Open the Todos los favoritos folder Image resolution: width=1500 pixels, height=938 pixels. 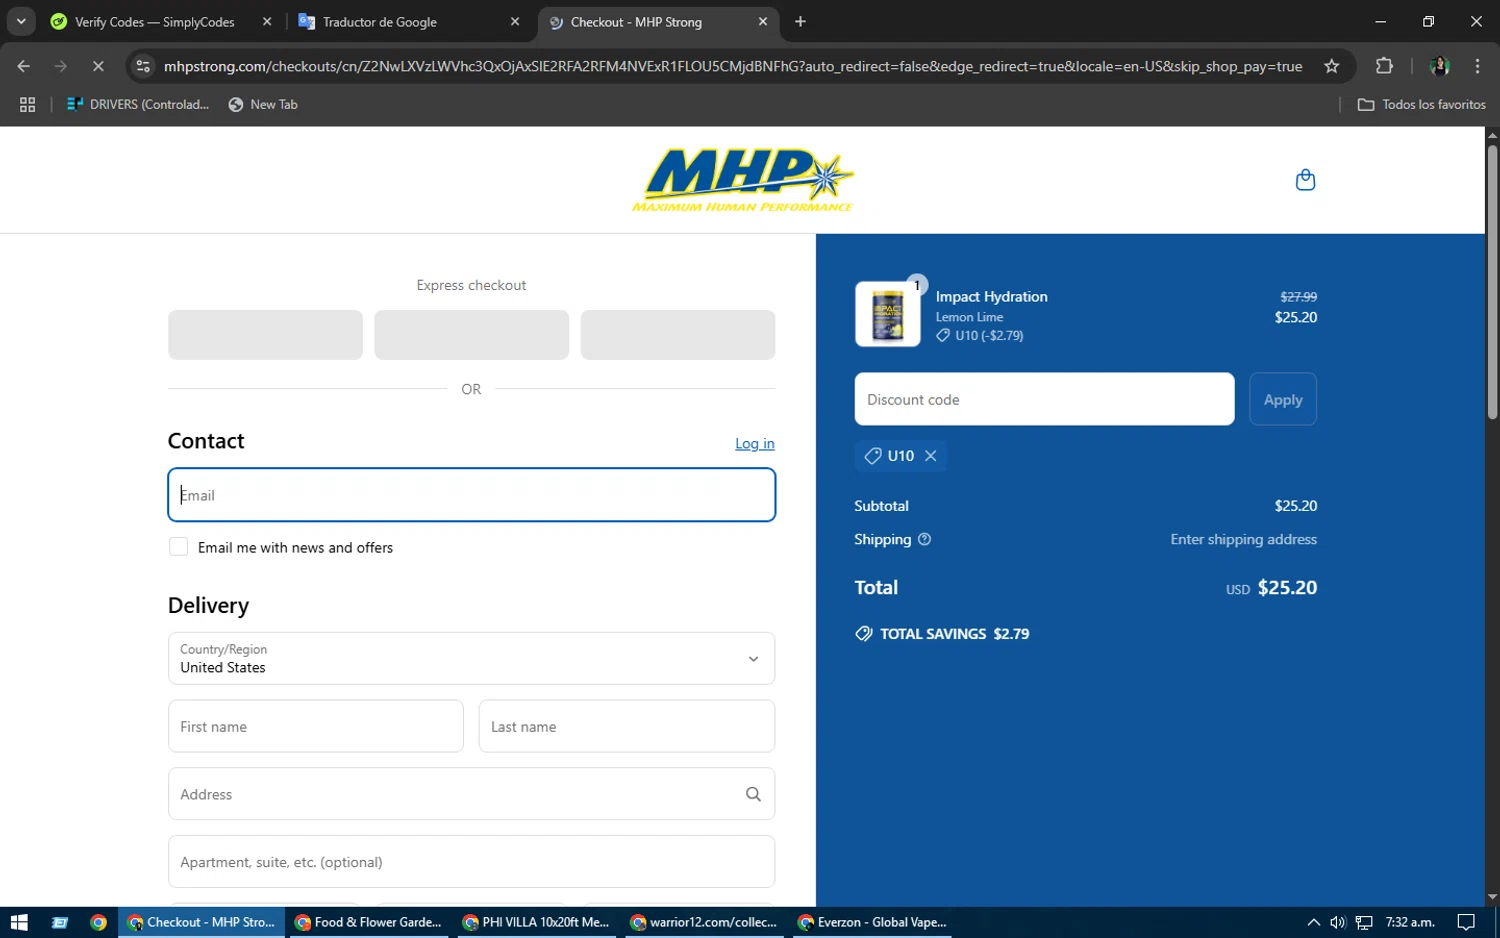(1421, 104)
